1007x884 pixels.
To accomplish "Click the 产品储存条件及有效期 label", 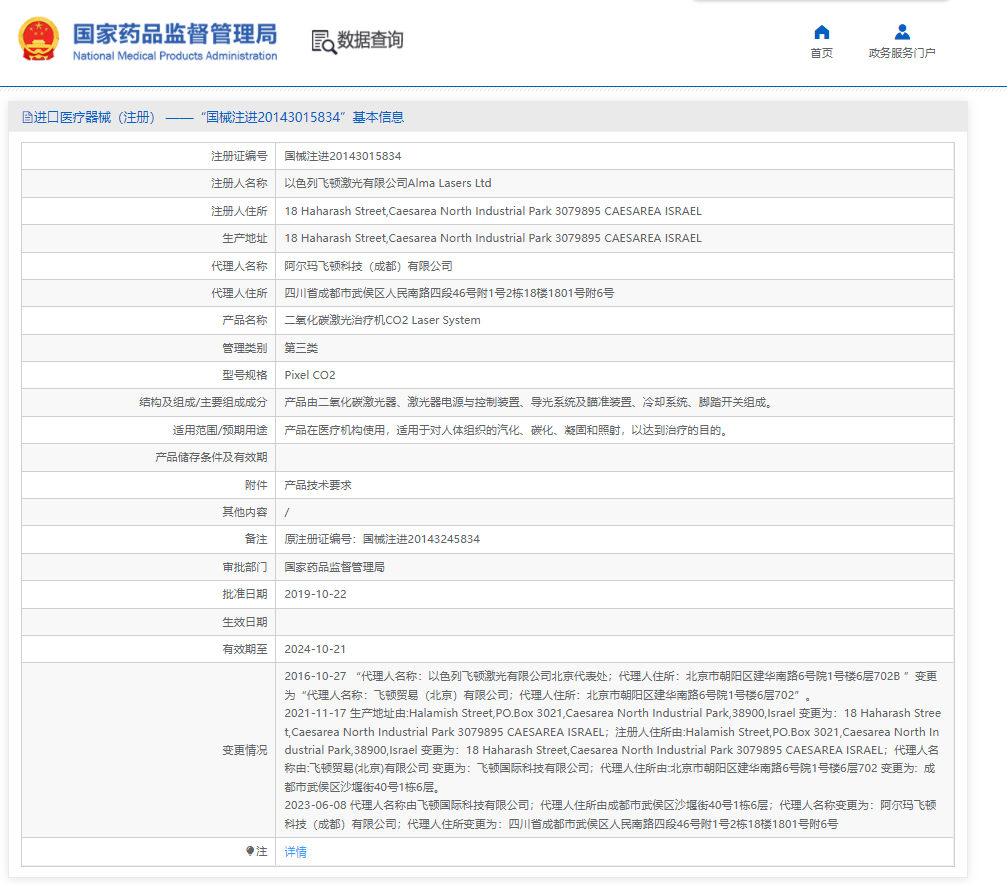I will point(211,457).
